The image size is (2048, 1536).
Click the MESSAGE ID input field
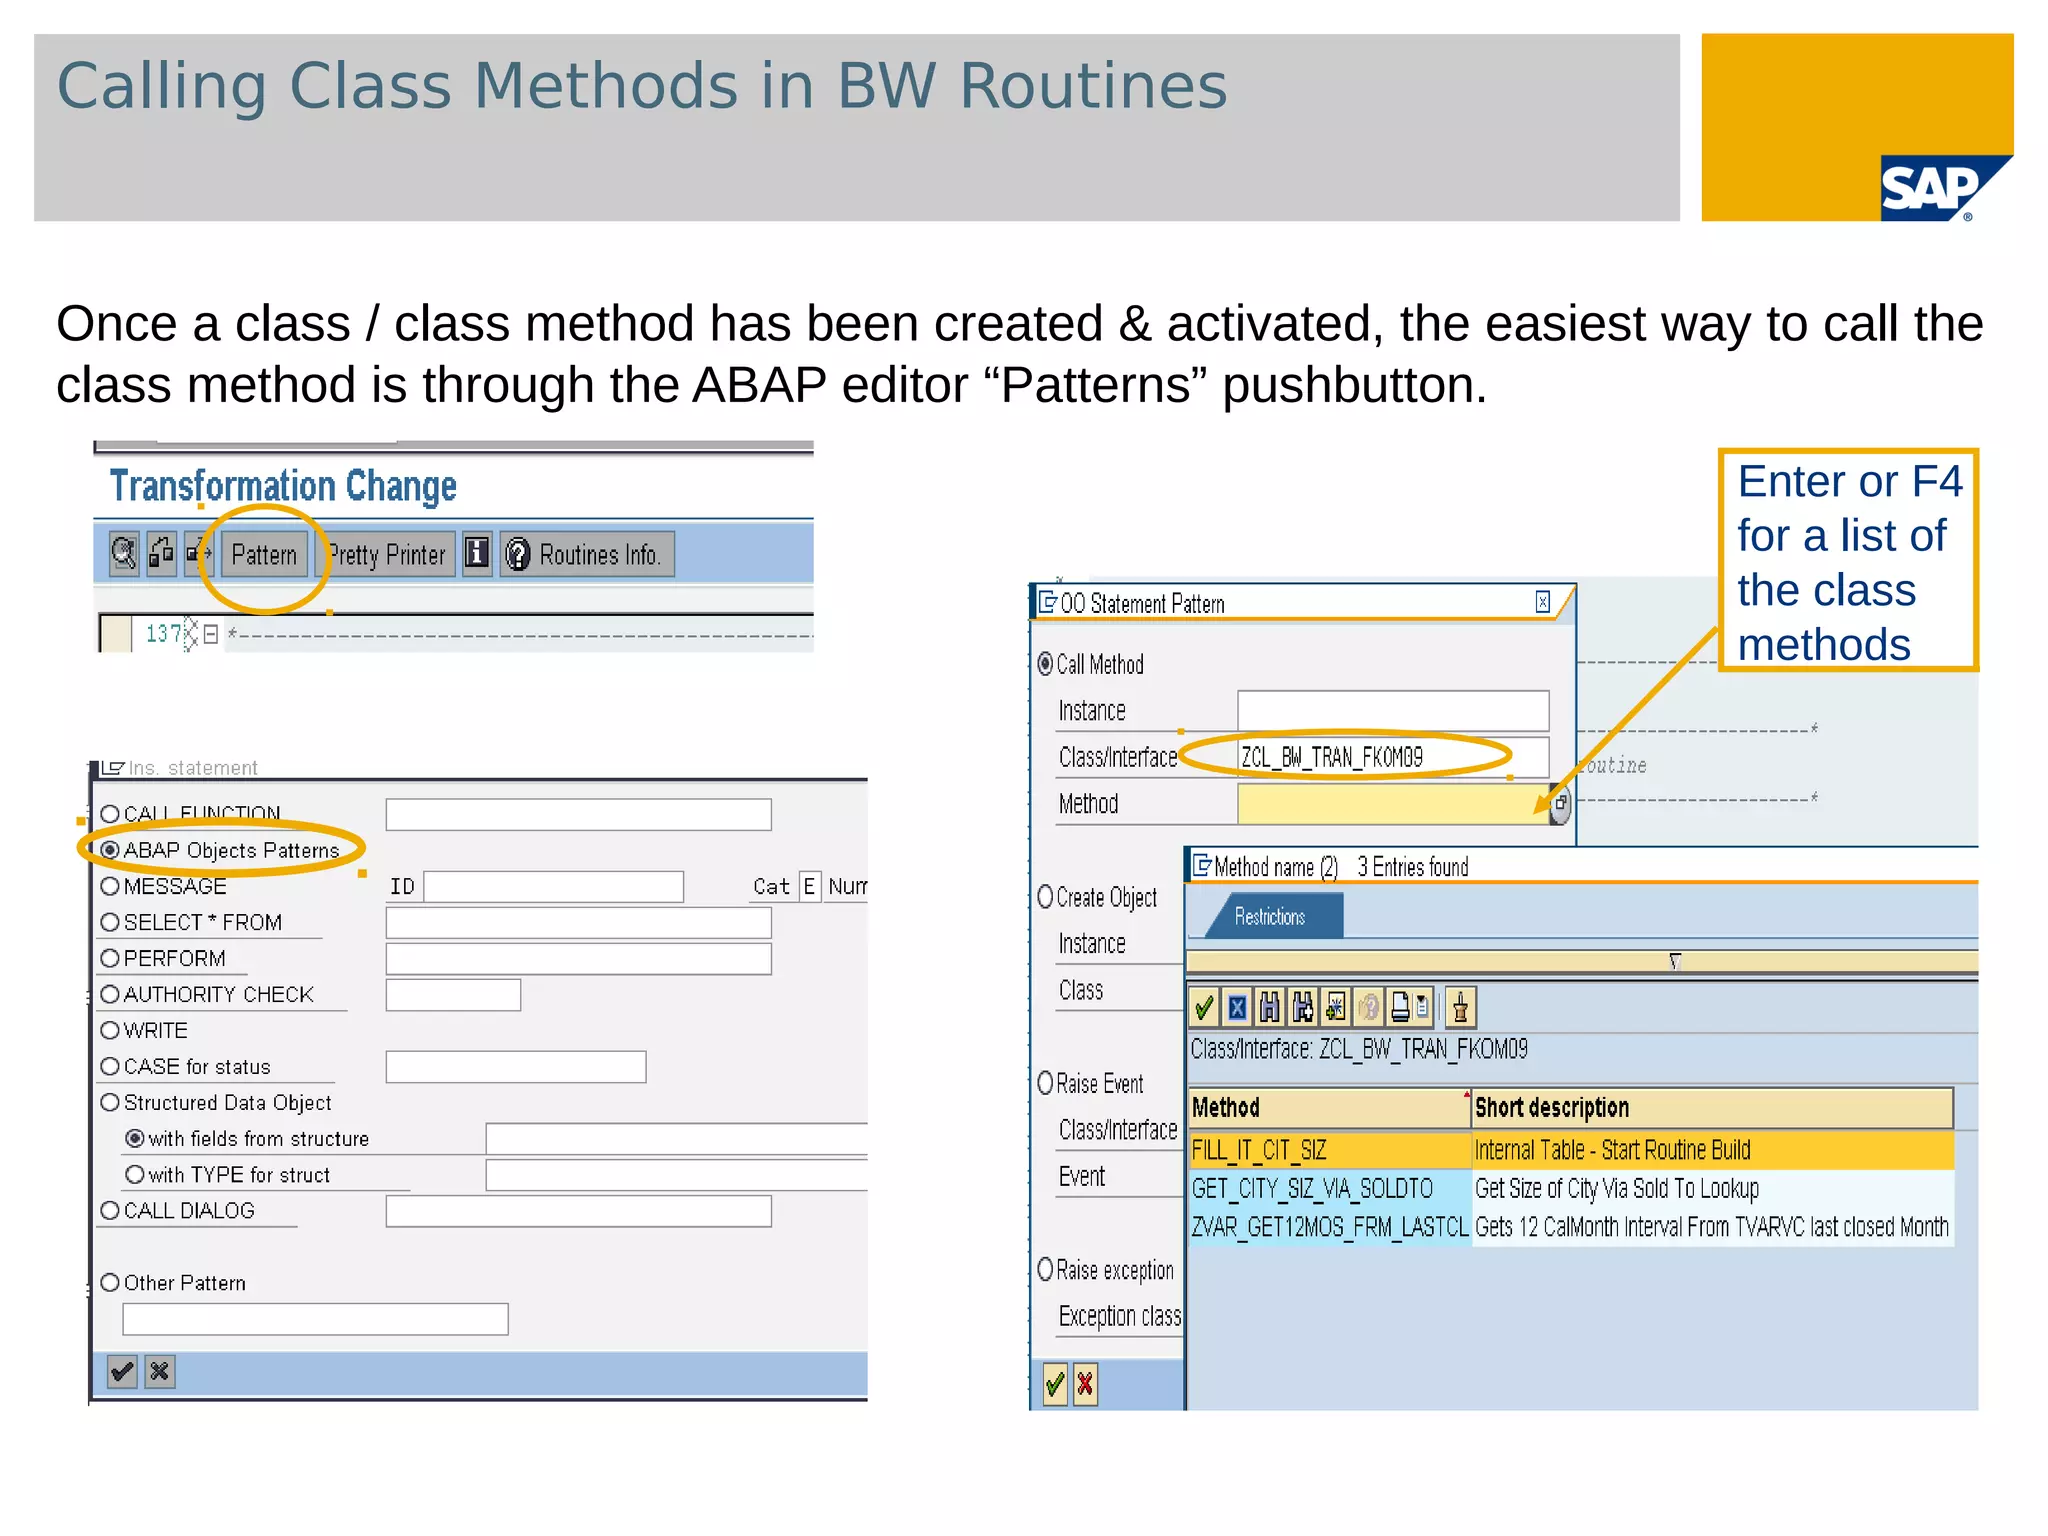tap(553, 886)
